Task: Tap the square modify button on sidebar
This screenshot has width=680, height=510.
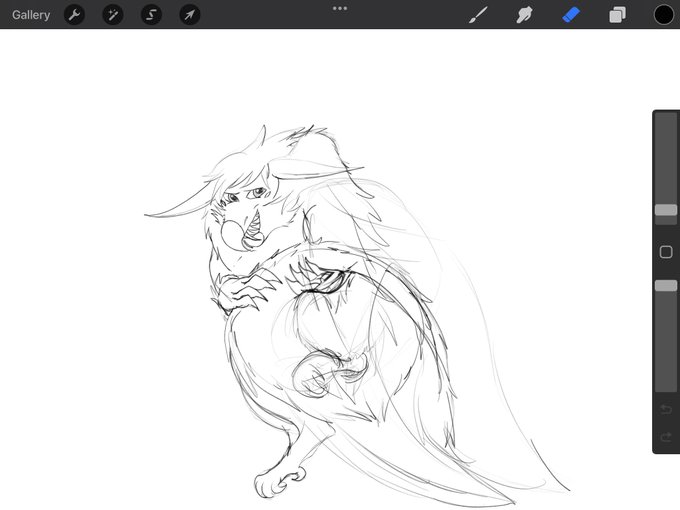Action: 666,252
